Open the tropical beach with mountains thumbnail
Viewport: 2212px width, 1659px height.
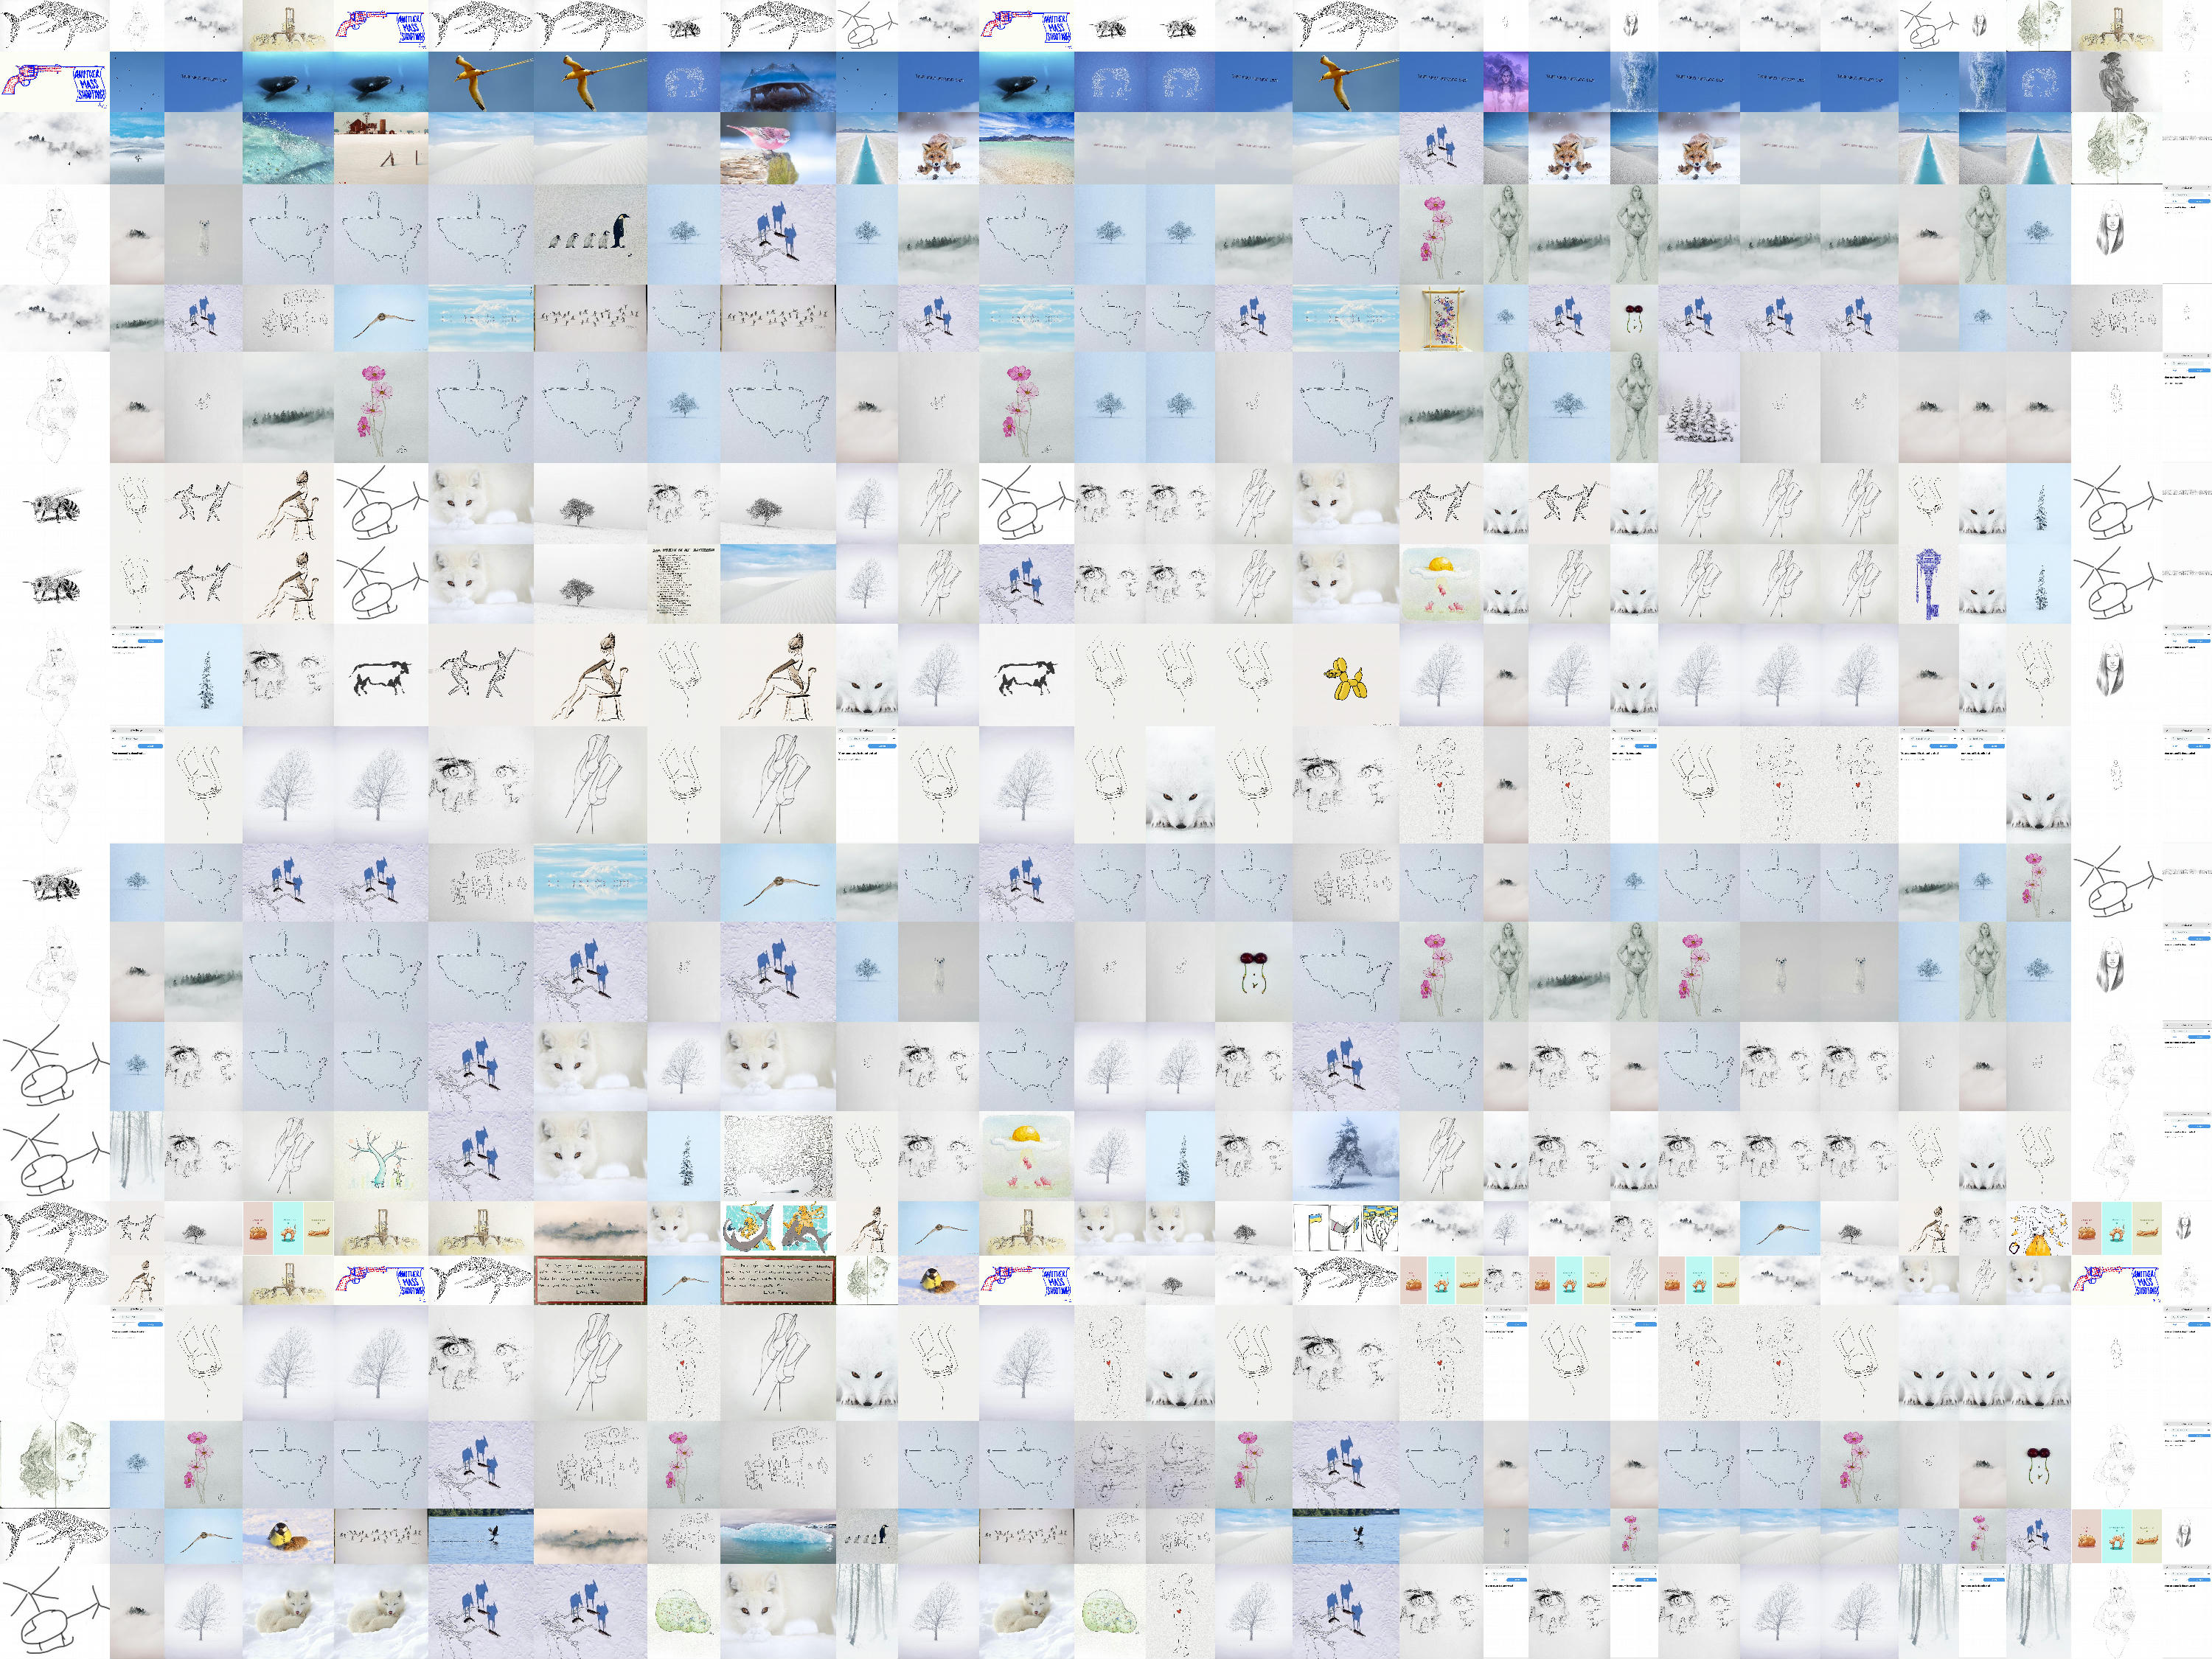[x=1026, y=148]
